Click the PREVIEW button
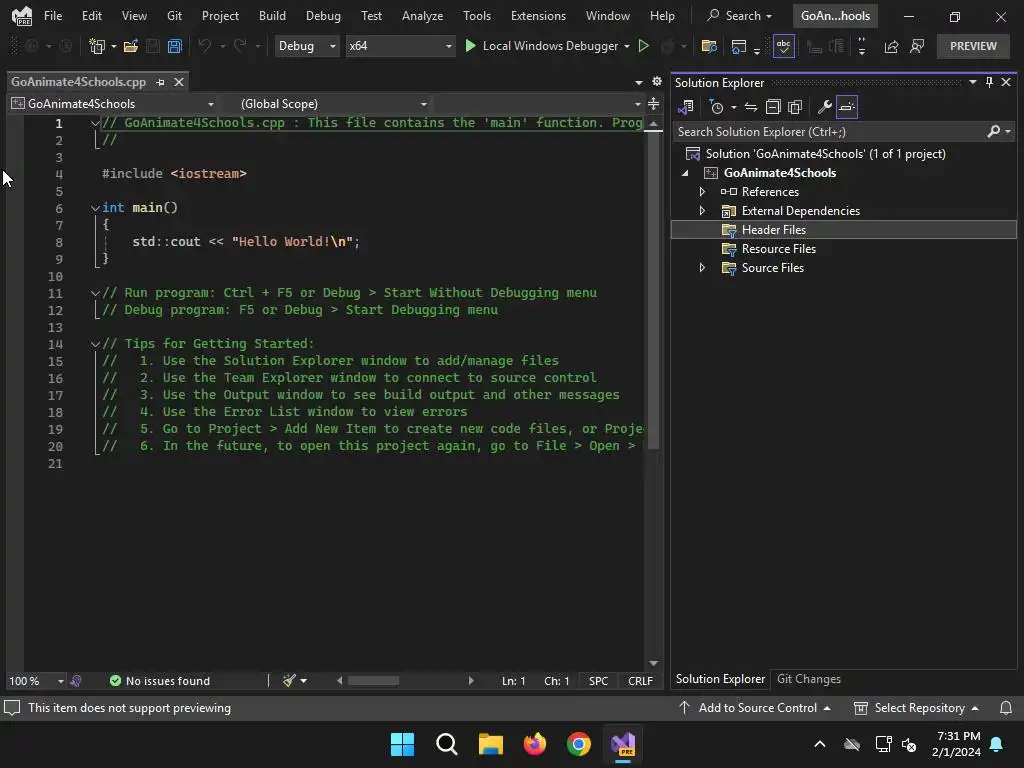 tap(973, 46)
